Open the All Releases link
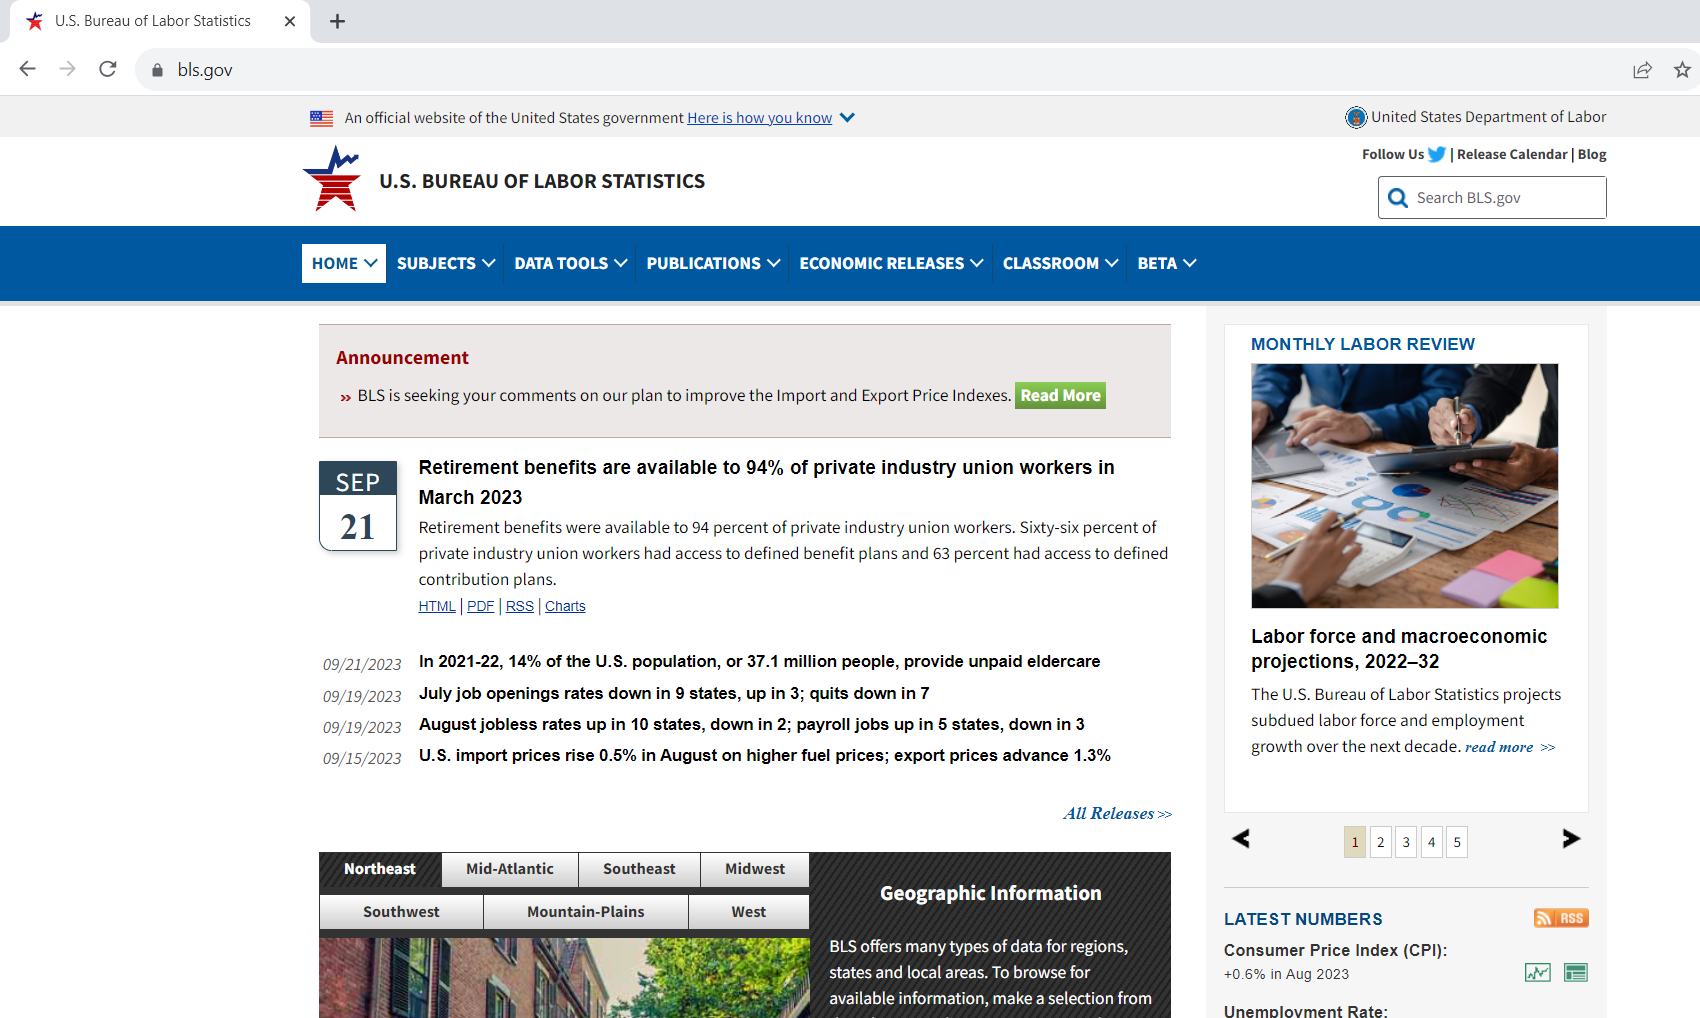 [x=1116, y=814]
